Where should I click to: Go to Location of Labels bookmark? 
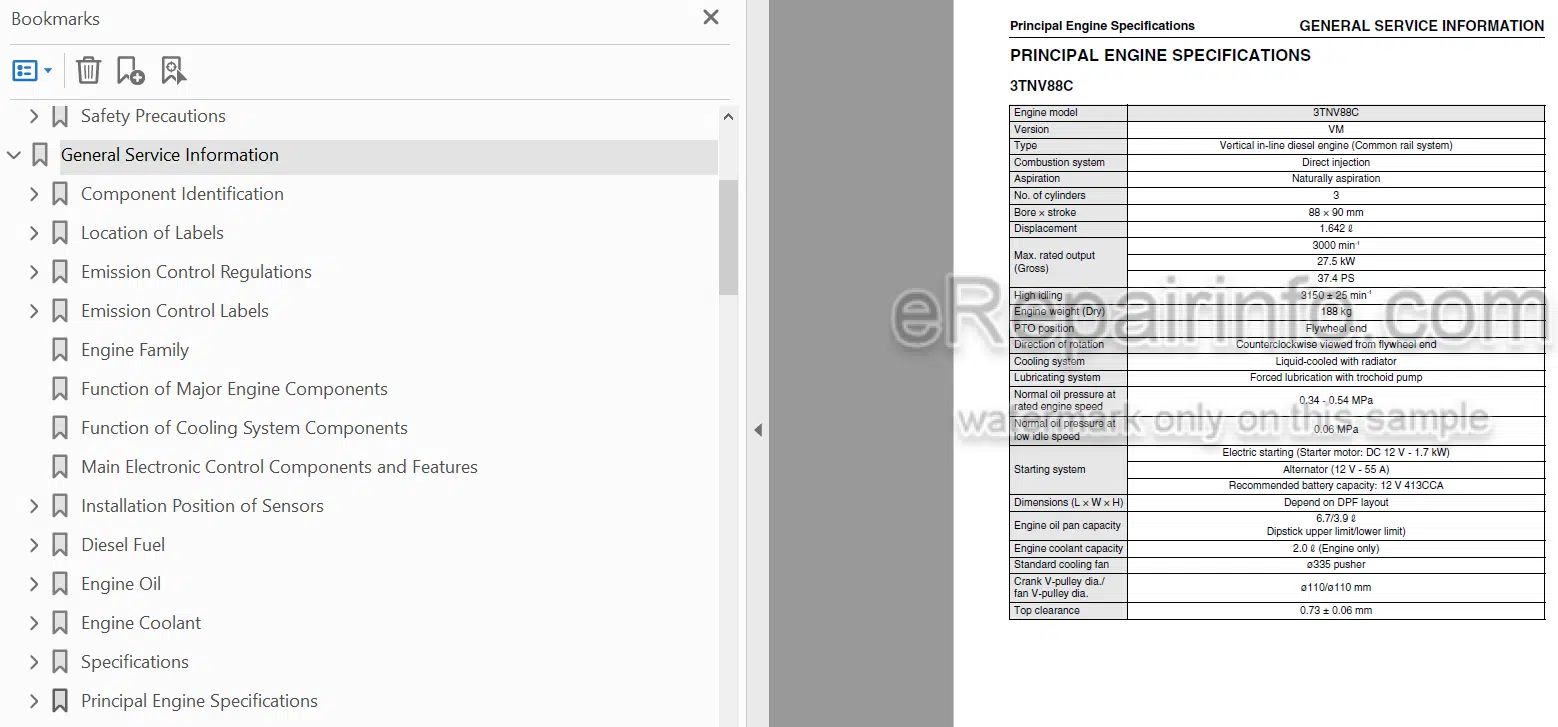152,233
